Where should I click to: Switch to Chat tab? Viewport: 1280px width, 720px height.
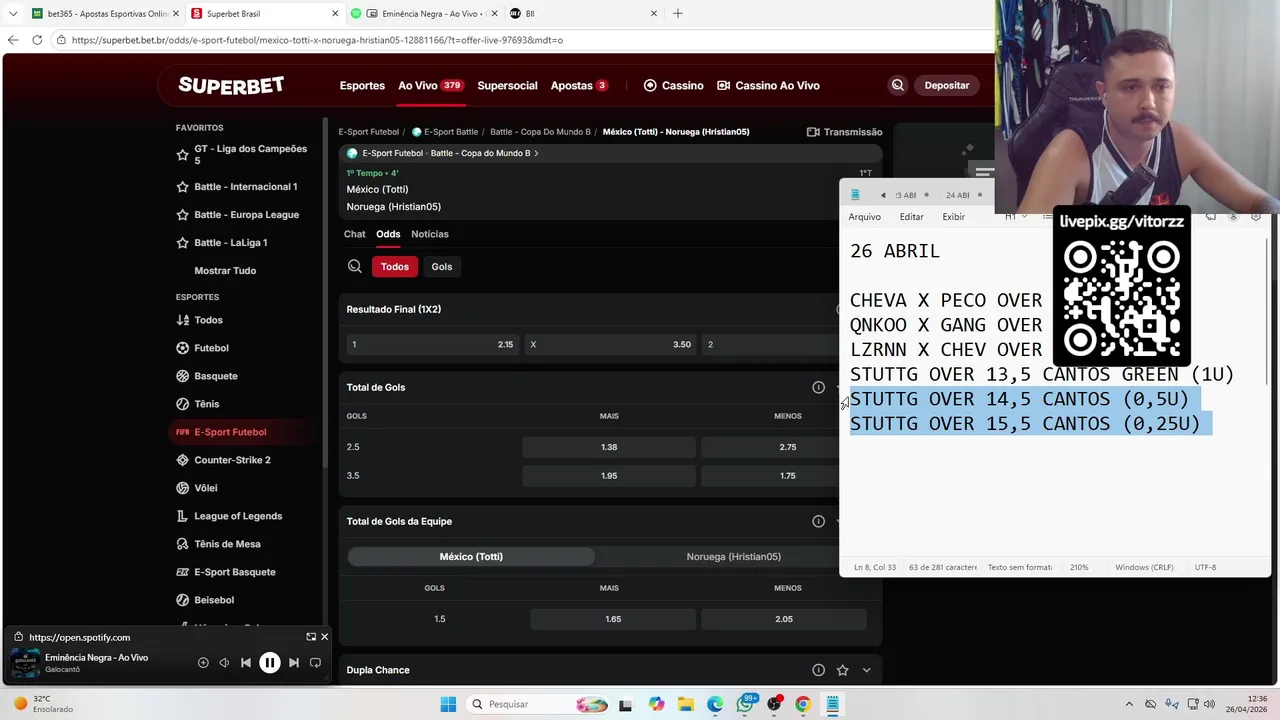355,234
